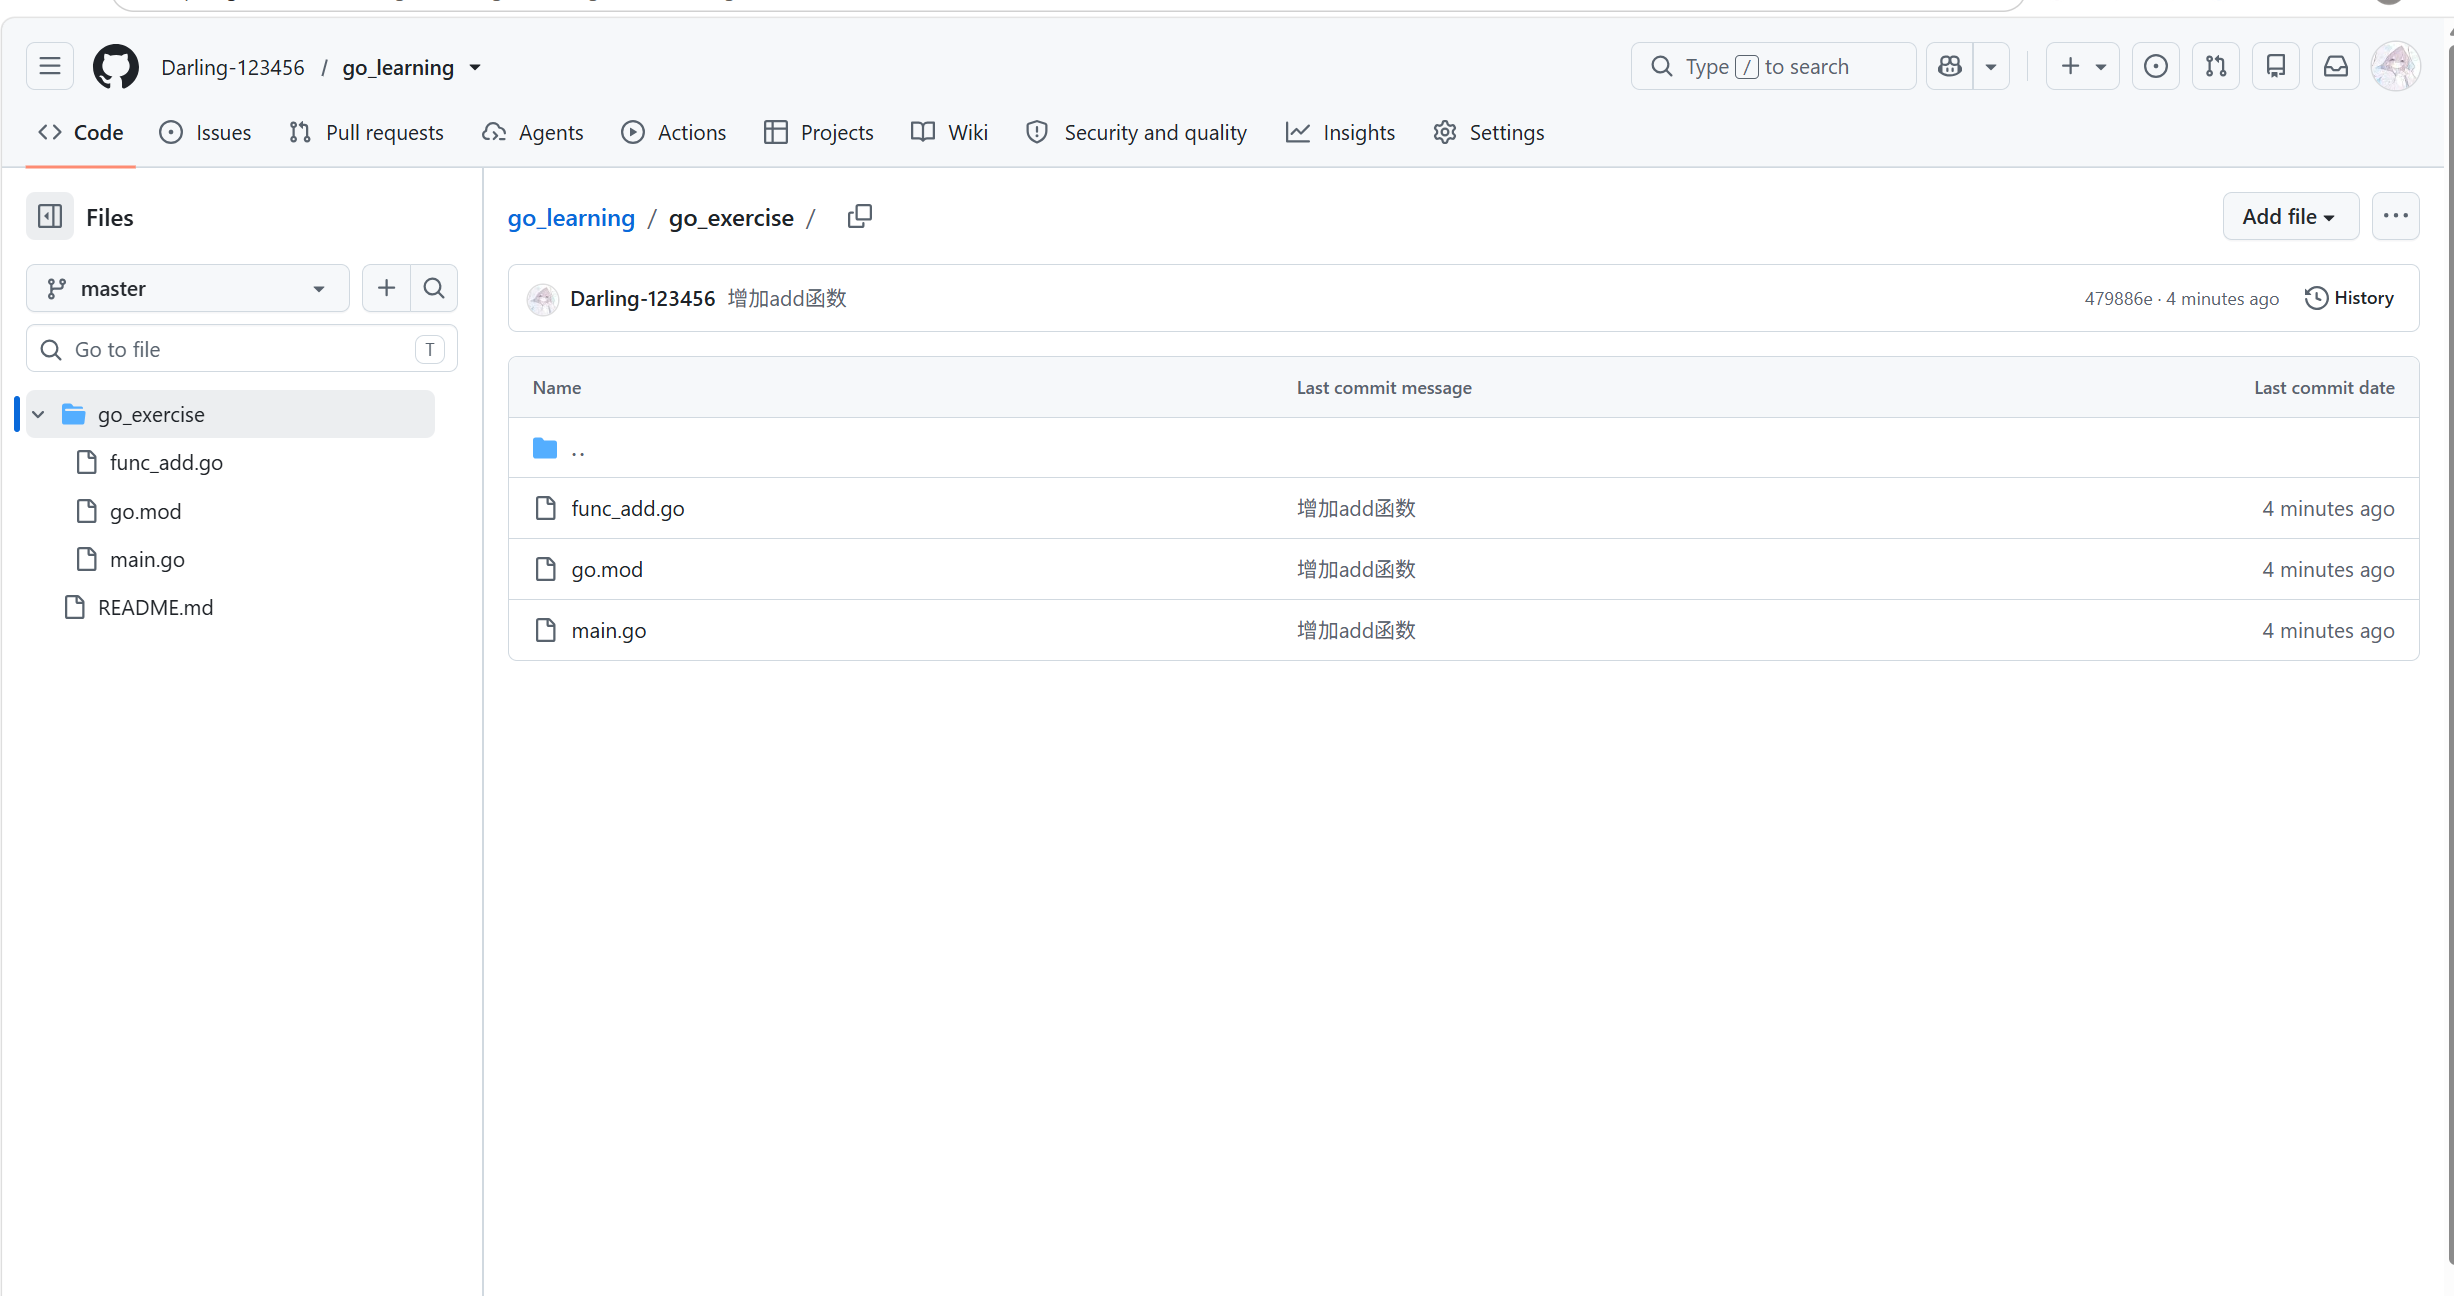Open Darling-123456 commit author link
This screenshot has width=2454, height=1296.
click(643, 298)
